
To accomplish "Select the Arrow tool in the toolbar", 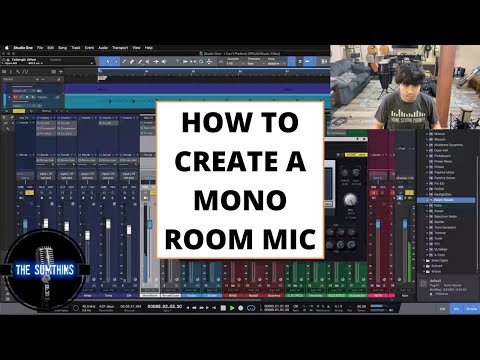I will pyautogui.click(x=108, y=61).
